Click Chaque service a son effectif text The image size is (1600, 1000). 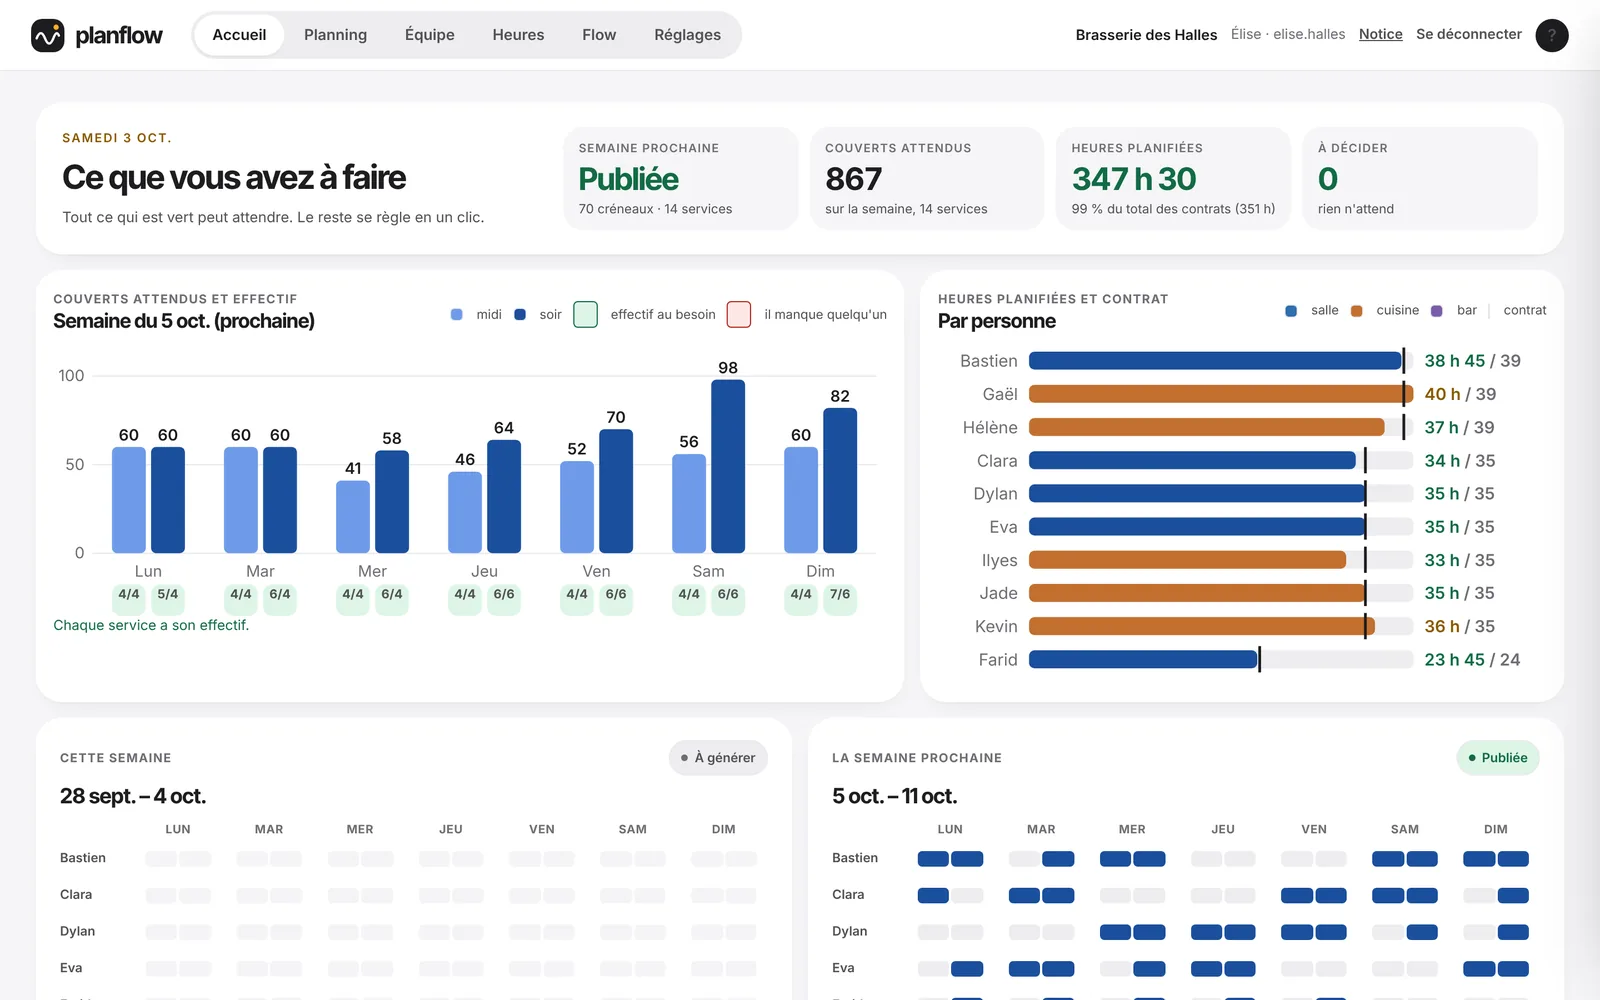(151, 625)
